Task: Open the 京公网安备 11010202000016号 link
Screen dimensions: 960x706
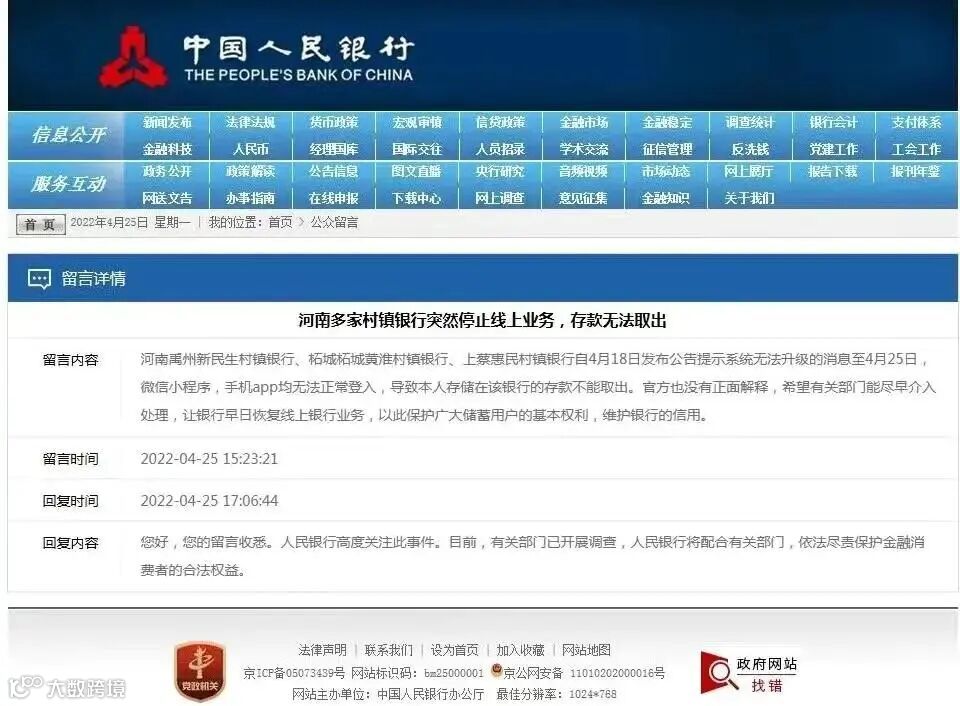Action: pyautogui.click(x=584, y=673)
